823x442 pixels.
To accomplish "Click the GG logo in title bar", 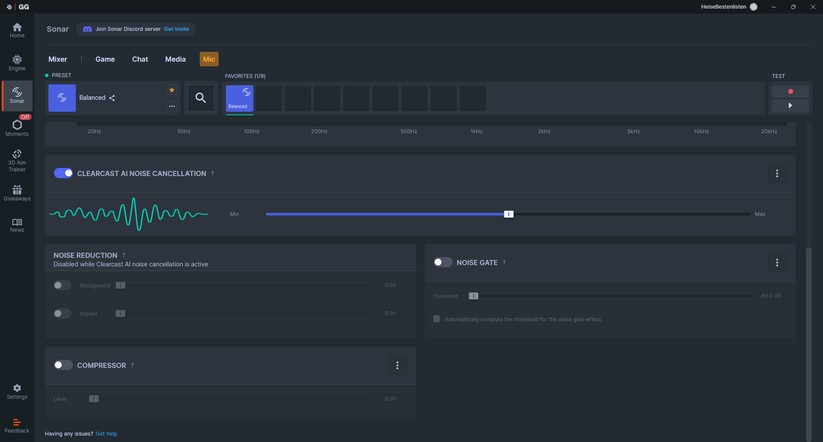I will click(x=24, y=7).
